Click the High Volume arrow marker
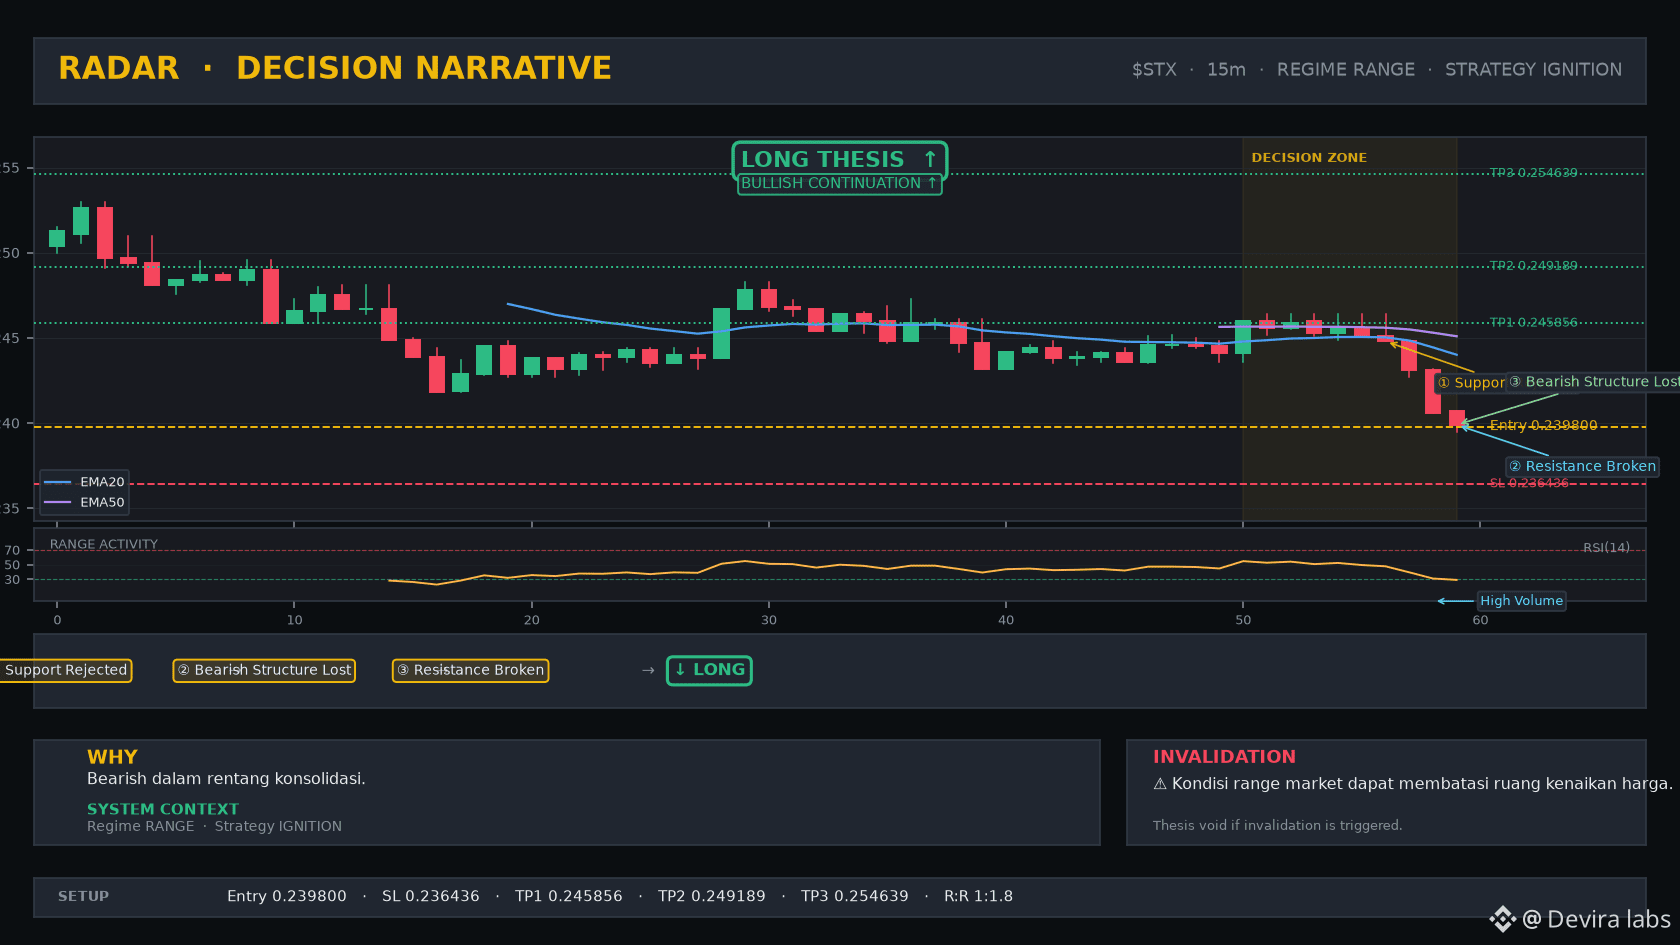 [x=1455, y=601]
